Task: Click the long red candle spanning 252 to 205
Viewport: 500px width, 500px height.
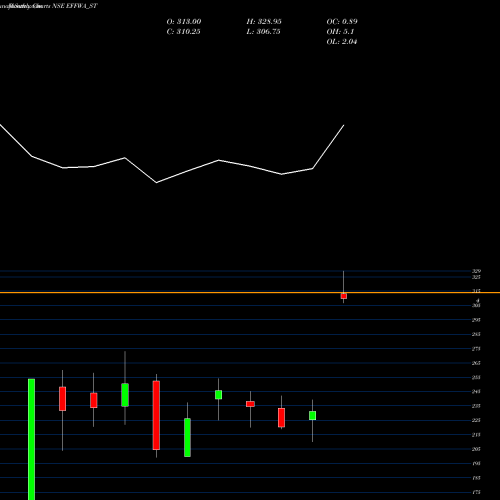Action: point(156,415)
